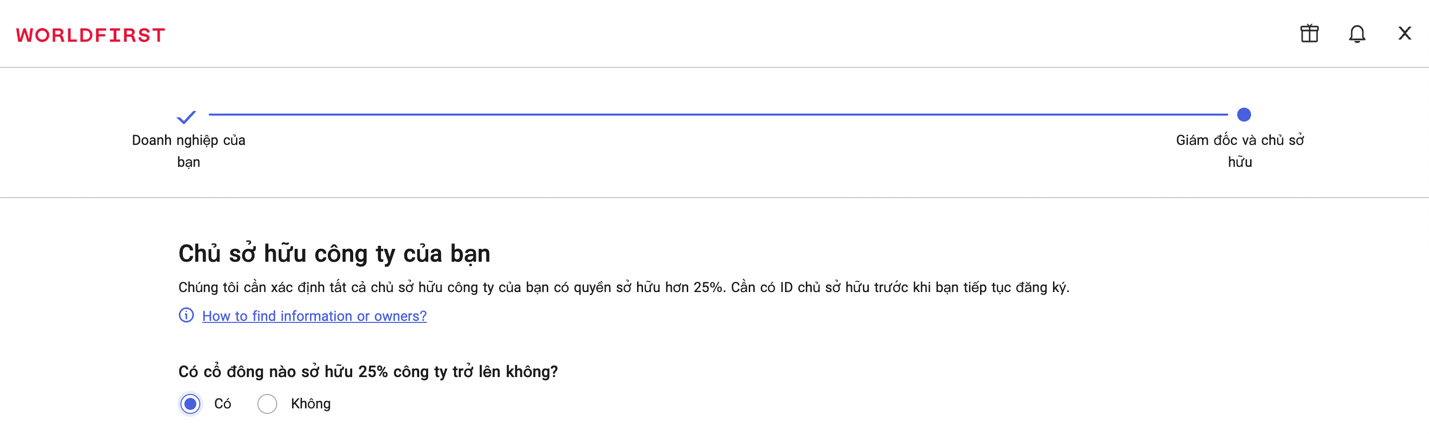Viewport: 1429px width, 434px height.
Task: Select the "Không" radio button
Action: coord(267,404)
